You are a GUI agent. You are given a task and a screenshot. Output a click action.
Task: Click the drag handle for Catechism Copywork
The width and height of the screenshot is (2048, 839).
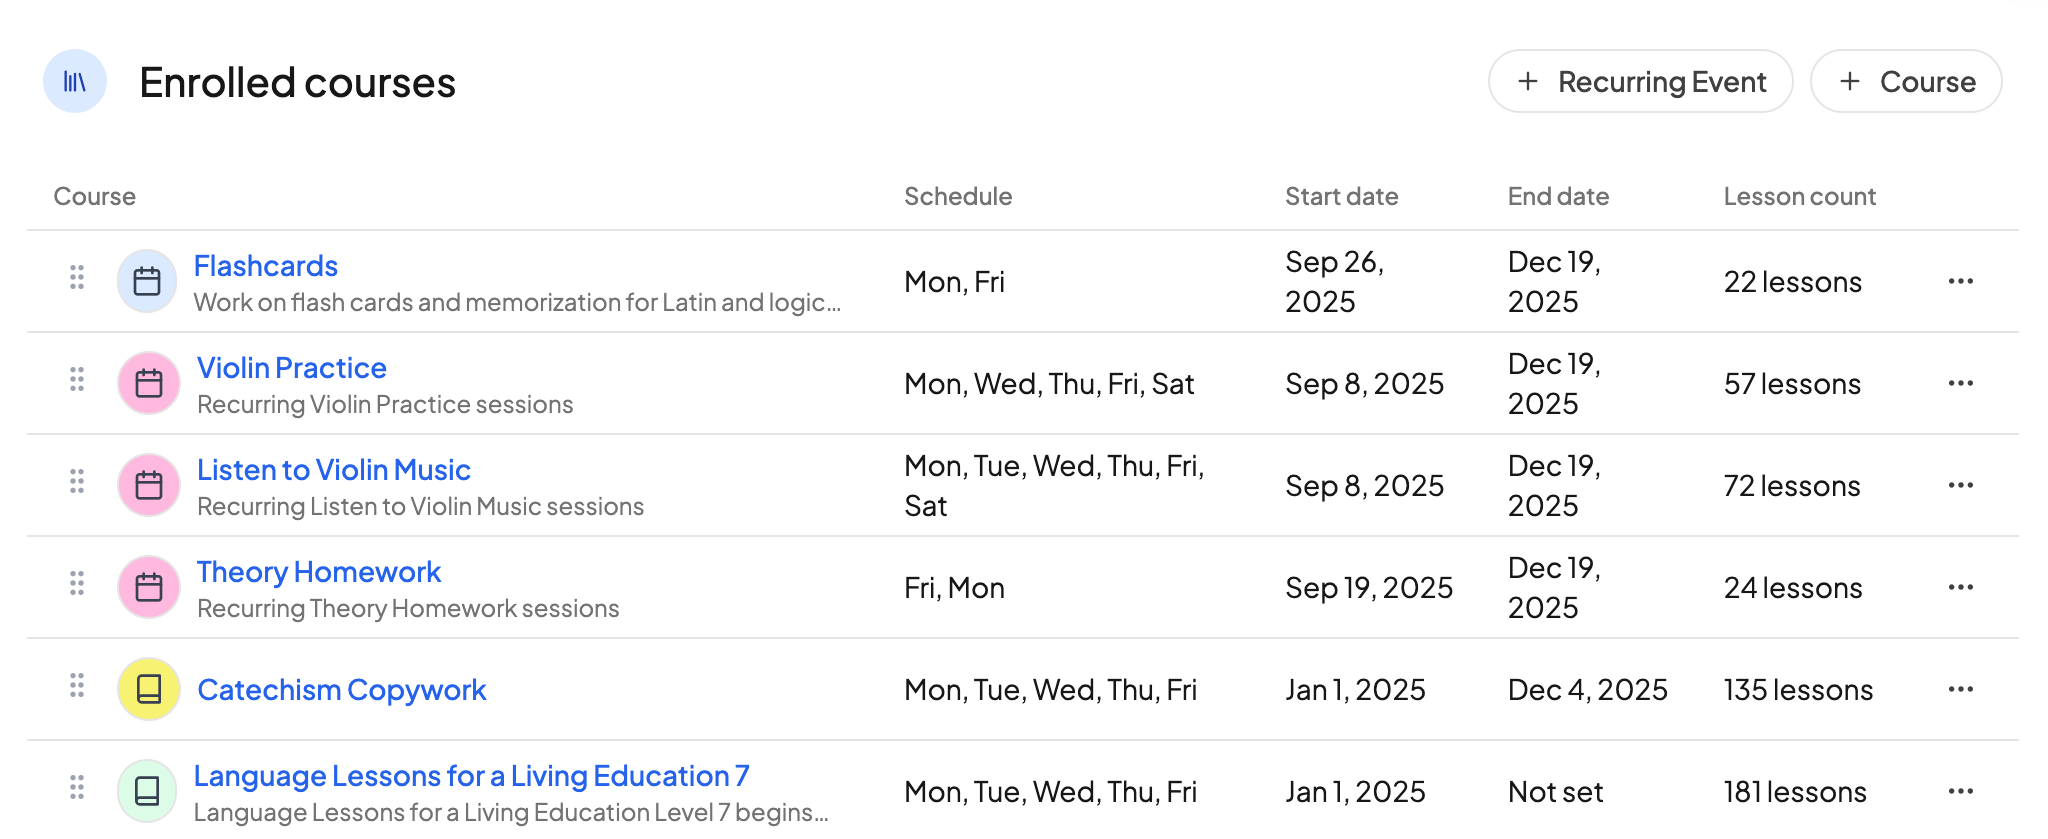click(x=77, y=685)
